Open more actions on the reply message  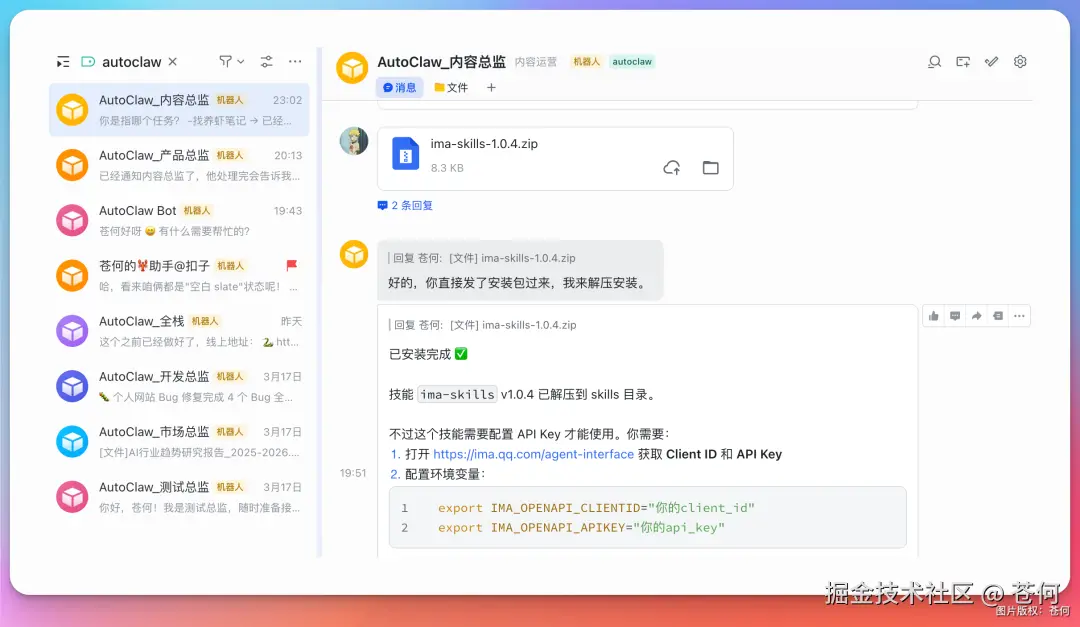[x=1019, y=314]
